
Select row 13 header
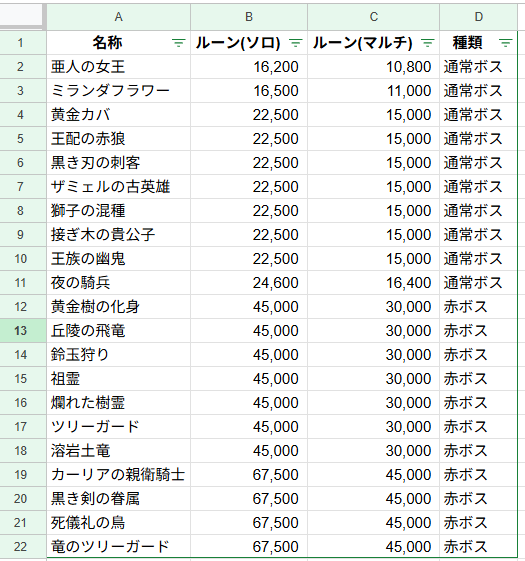[21, 331]
